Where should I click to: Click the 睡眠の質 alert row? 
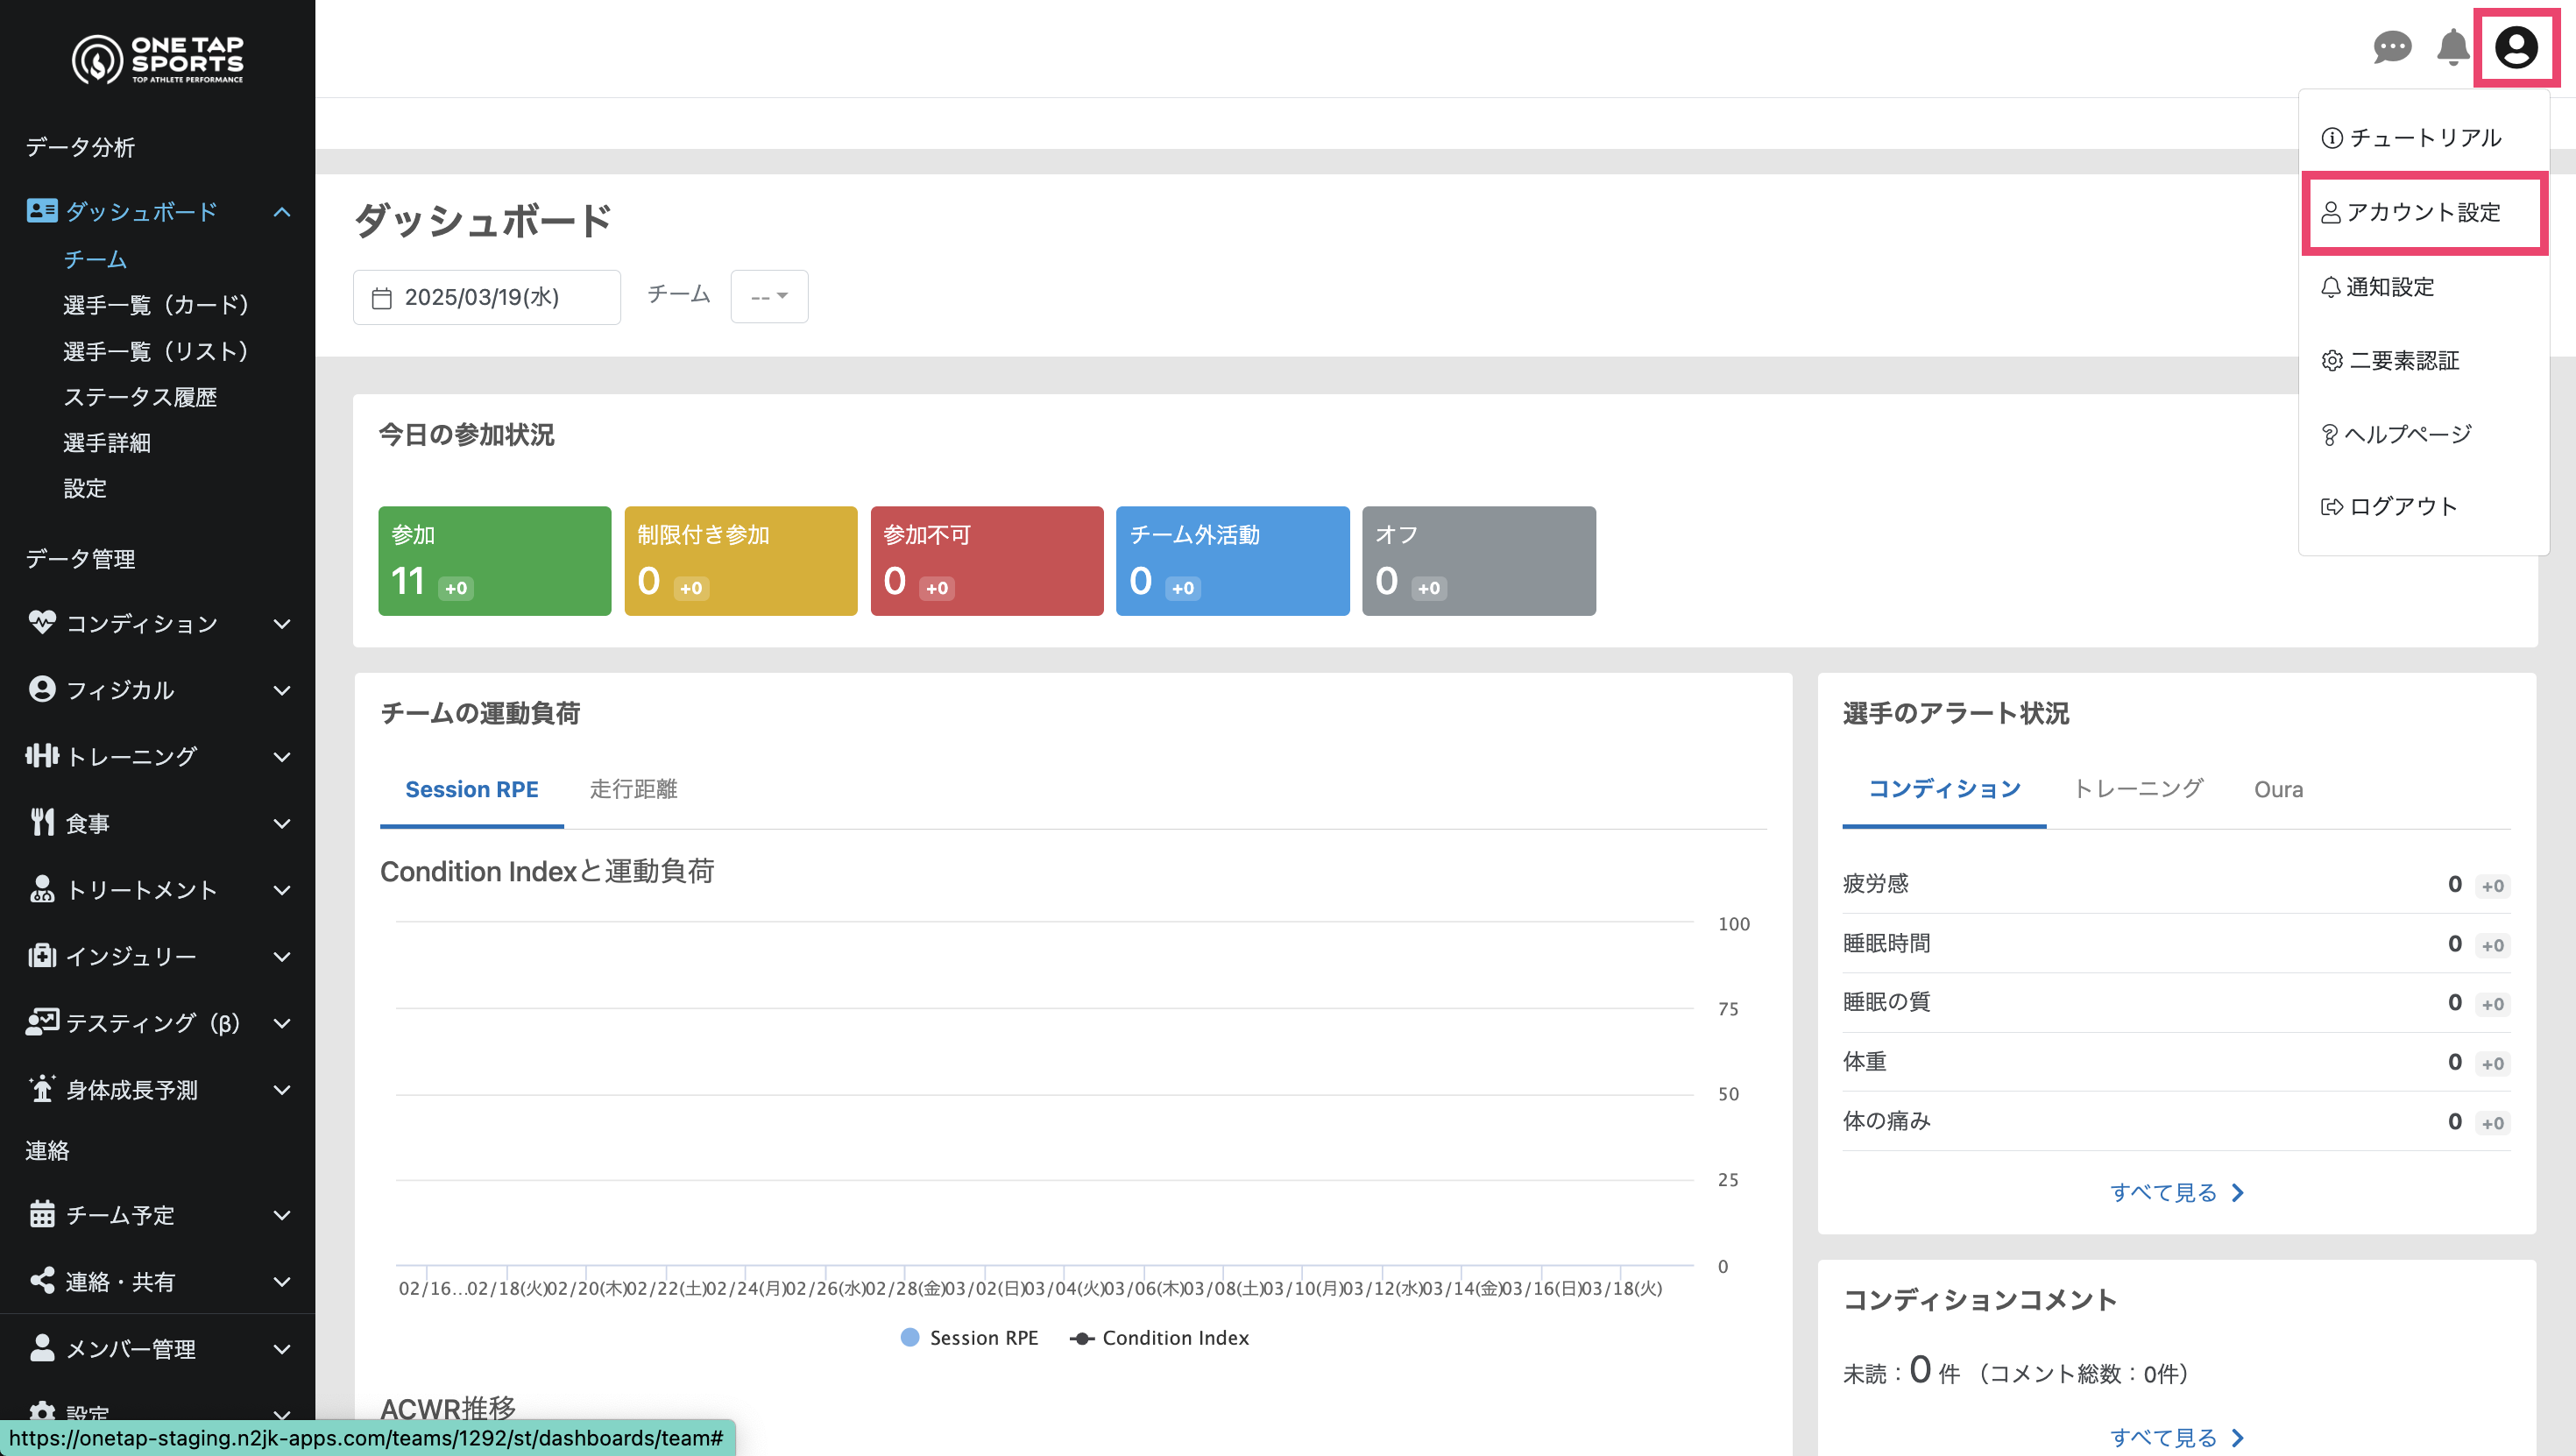tap(2176, 1003)
